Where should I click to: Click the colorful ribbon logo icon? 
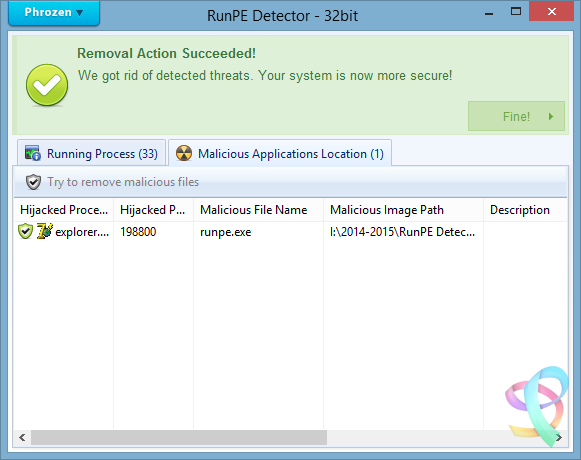[537, 406]
